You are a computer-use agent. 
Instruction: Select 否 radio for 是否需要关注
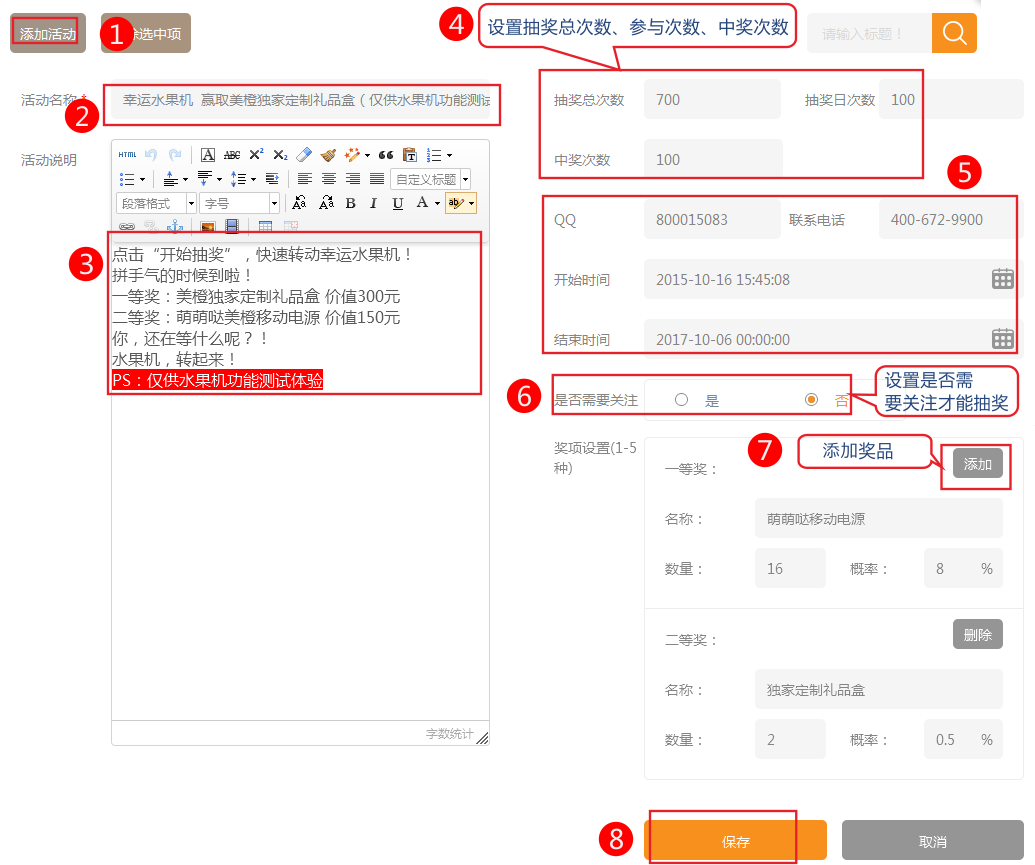coord(811,400)
